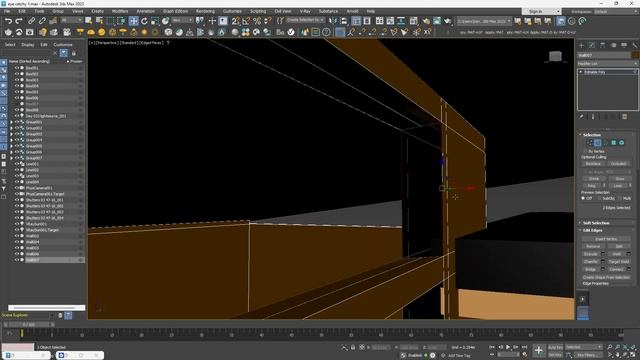The height and width of the screenshot is (360, 640).
Task: Select the Off preview selection radio button
Action: click(x=583, y=198)
